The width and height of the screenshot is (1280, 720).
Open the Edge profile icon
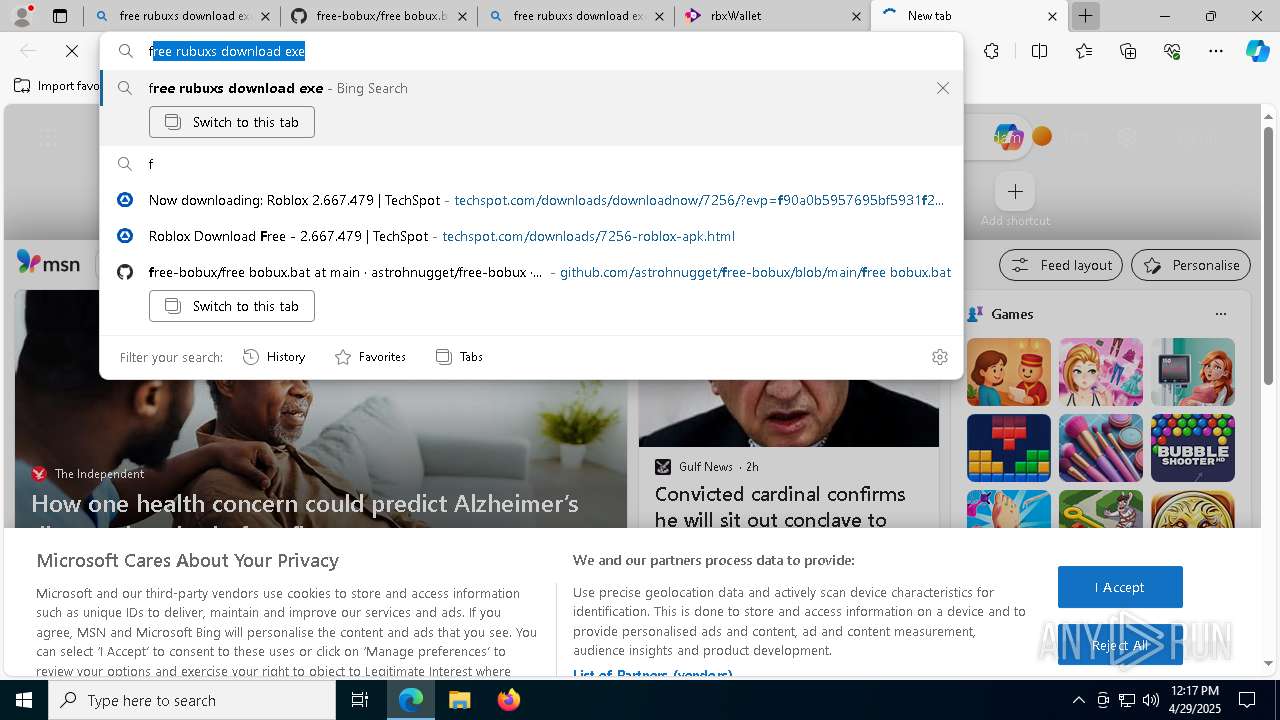pos(22,16)
